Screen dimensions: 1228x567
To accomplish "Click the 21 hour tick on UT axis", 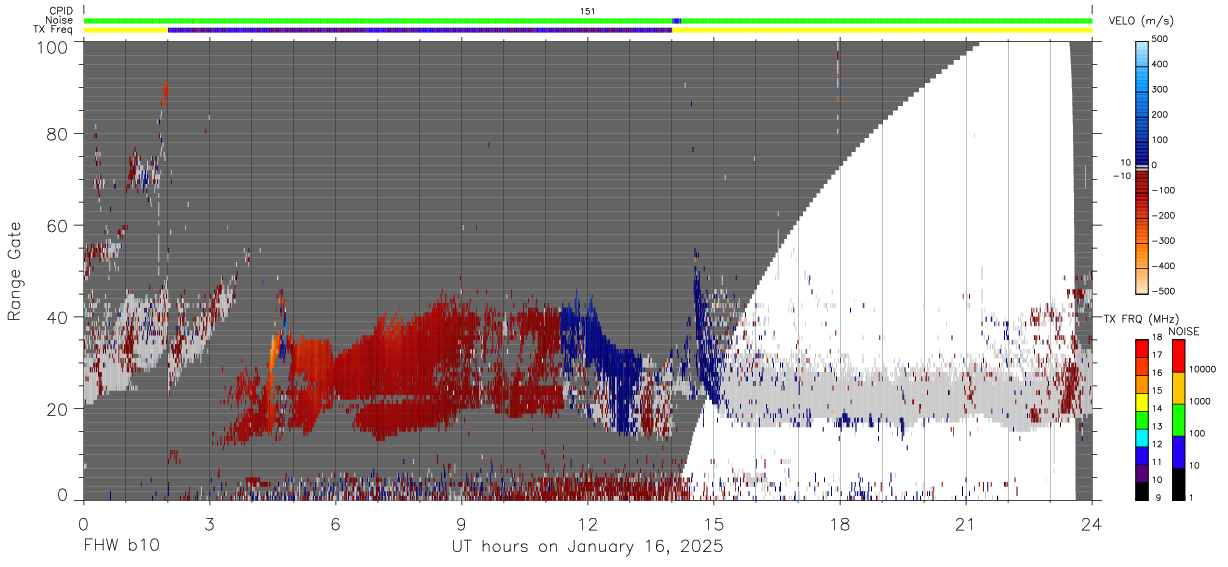I will (966, 523).
